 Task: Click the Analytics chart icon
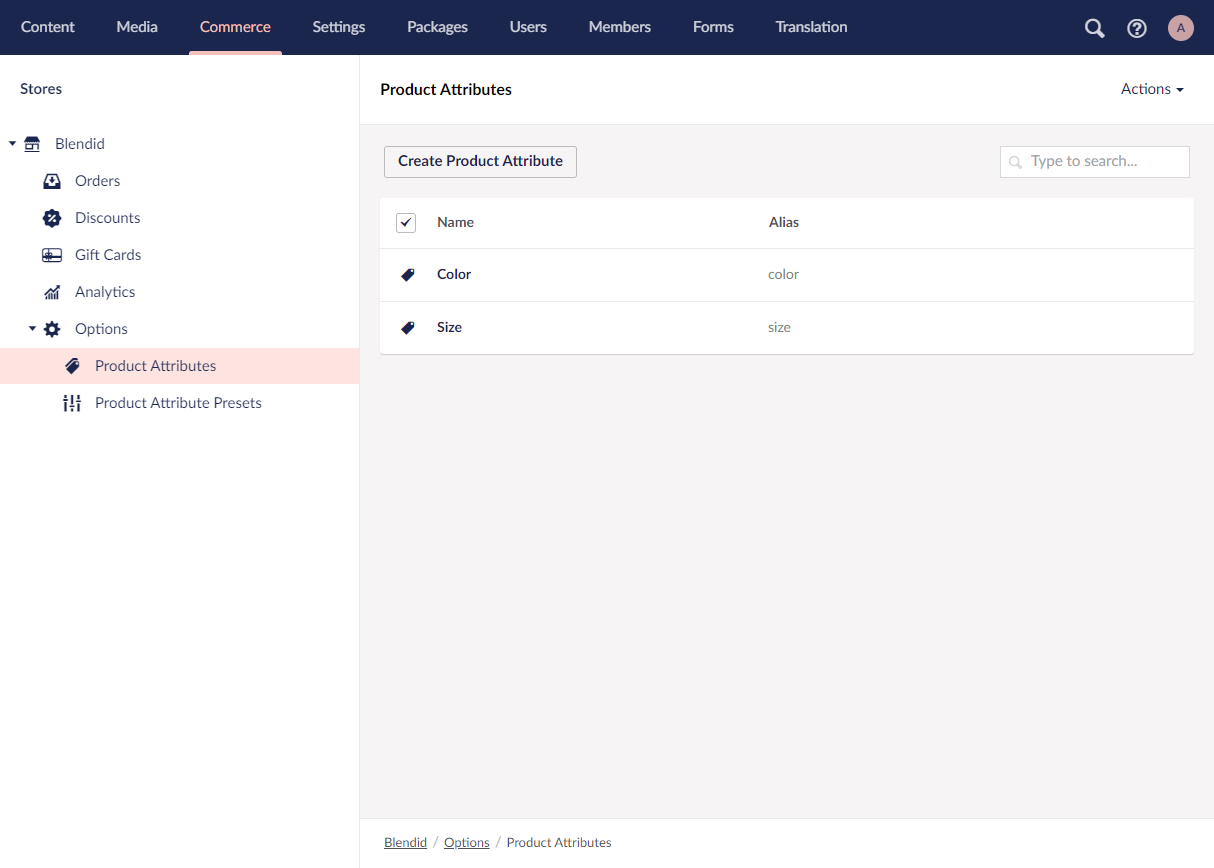coord(52,292)
